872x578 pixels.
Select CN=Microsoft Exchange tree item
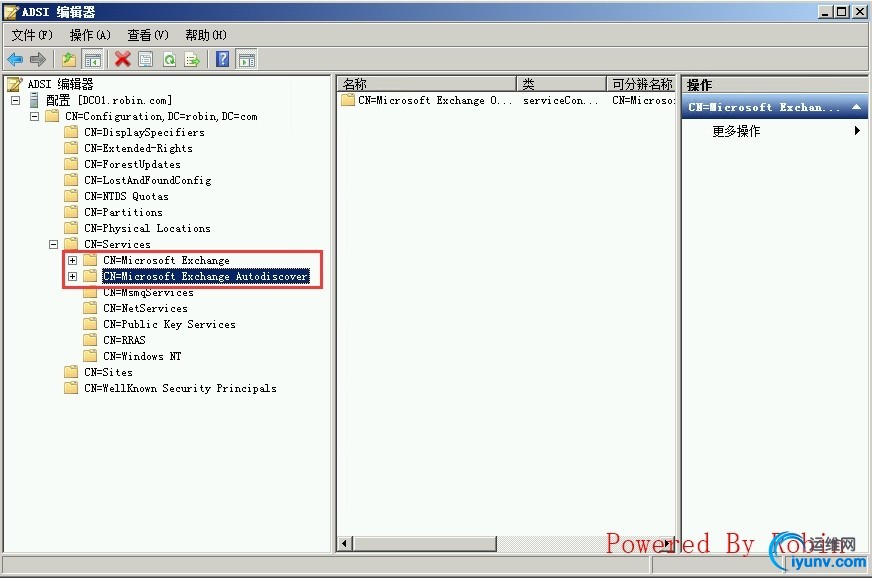166,260
